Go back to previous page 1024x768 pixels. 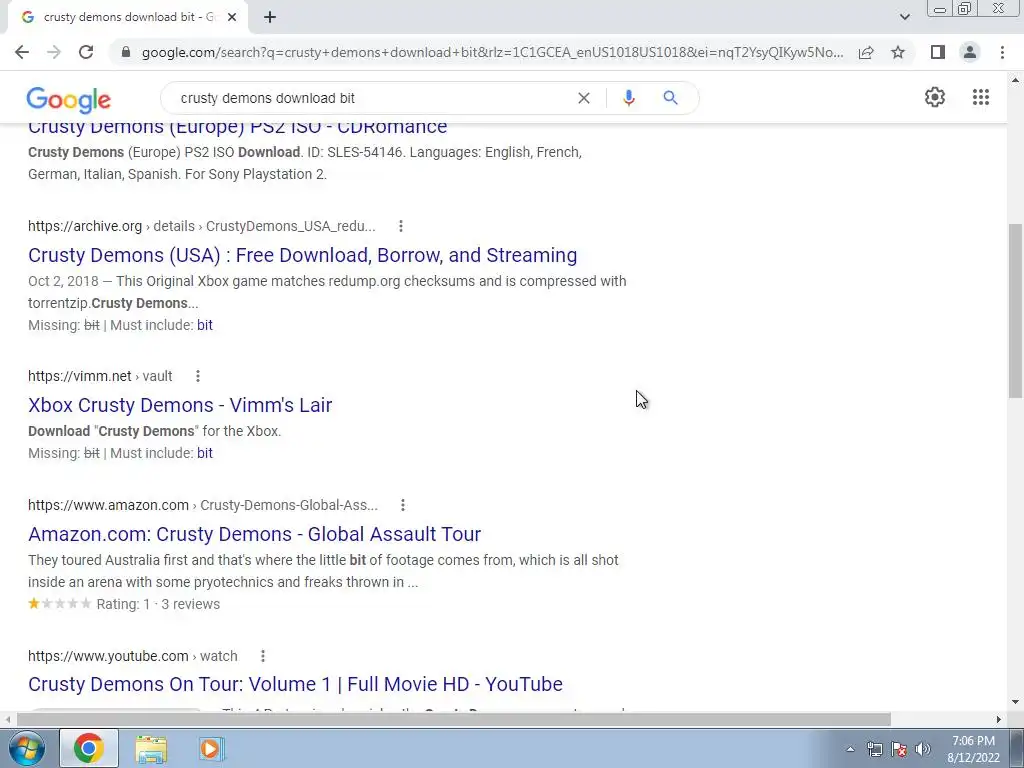pyautogui.click(x=22, y=52)
